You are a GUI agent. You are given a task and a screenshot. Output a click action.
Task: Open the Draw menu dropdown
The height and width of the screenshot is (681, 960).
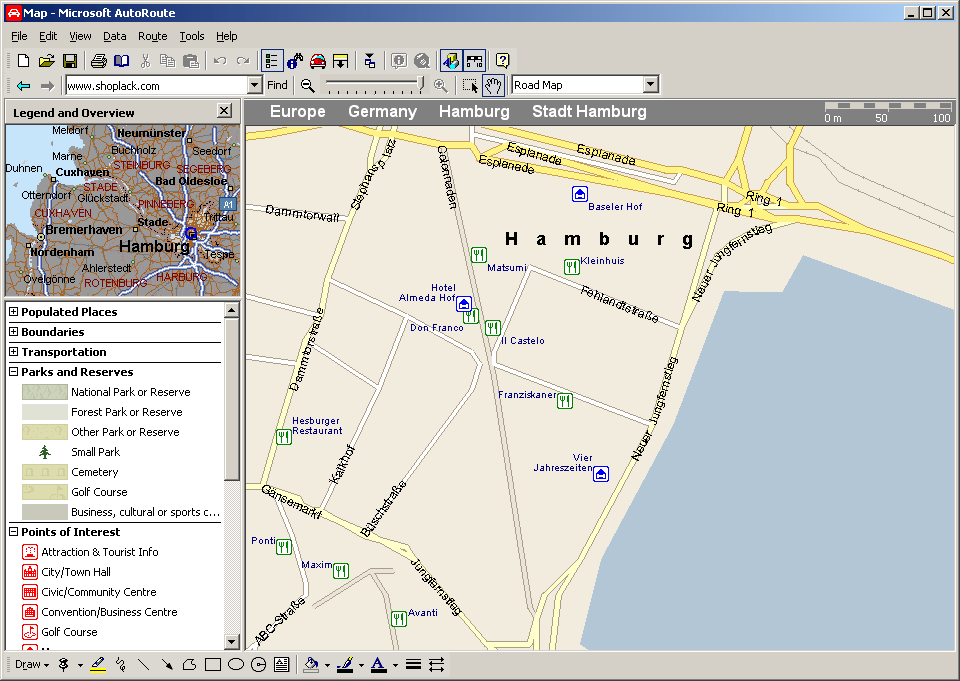[32, 664]
